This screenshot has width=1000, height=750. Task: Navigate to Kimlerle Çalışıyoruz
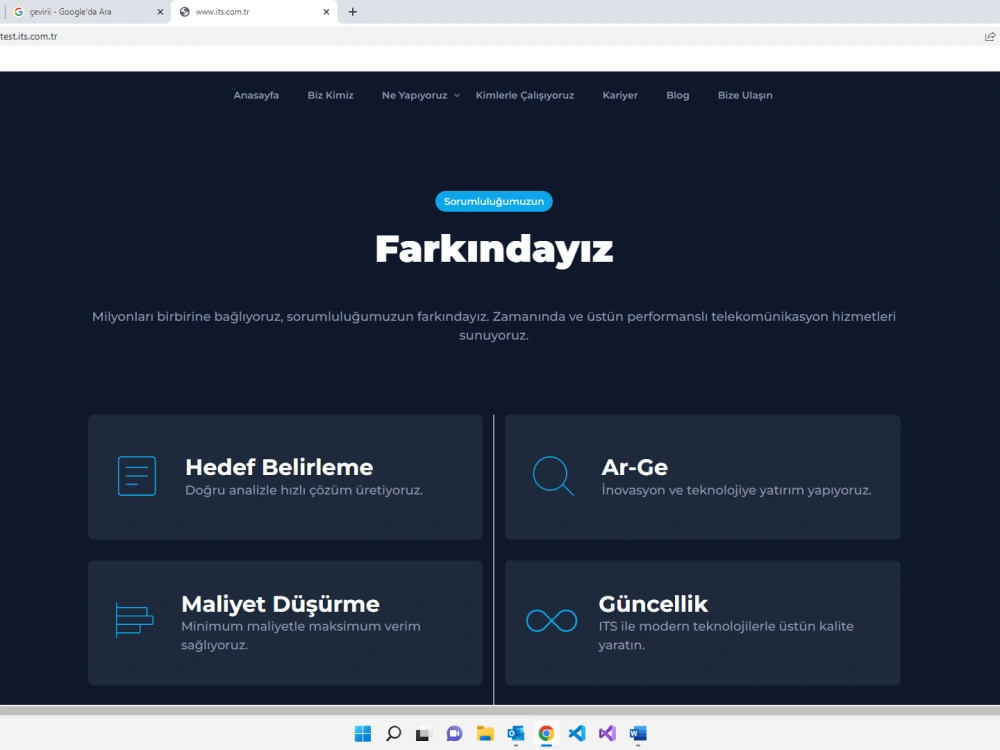pos(525,95)
